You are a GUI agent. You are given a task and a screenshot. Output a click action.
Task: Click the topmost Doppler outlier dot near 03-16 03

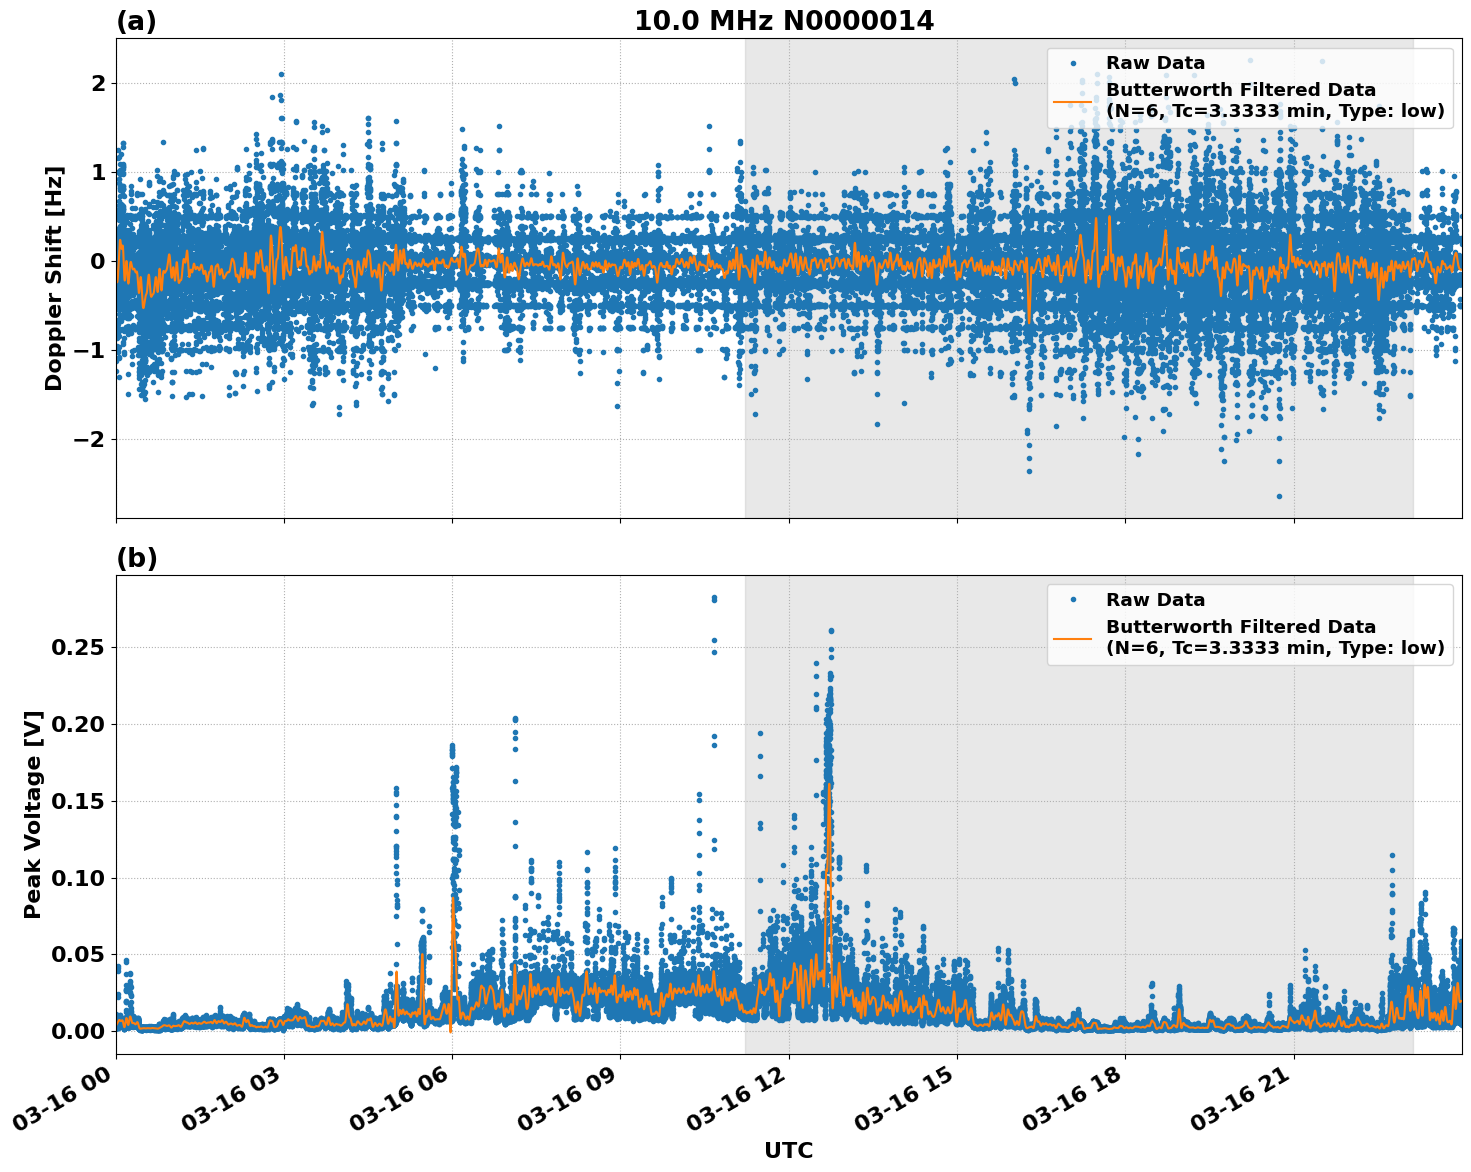tap(280, 73)
